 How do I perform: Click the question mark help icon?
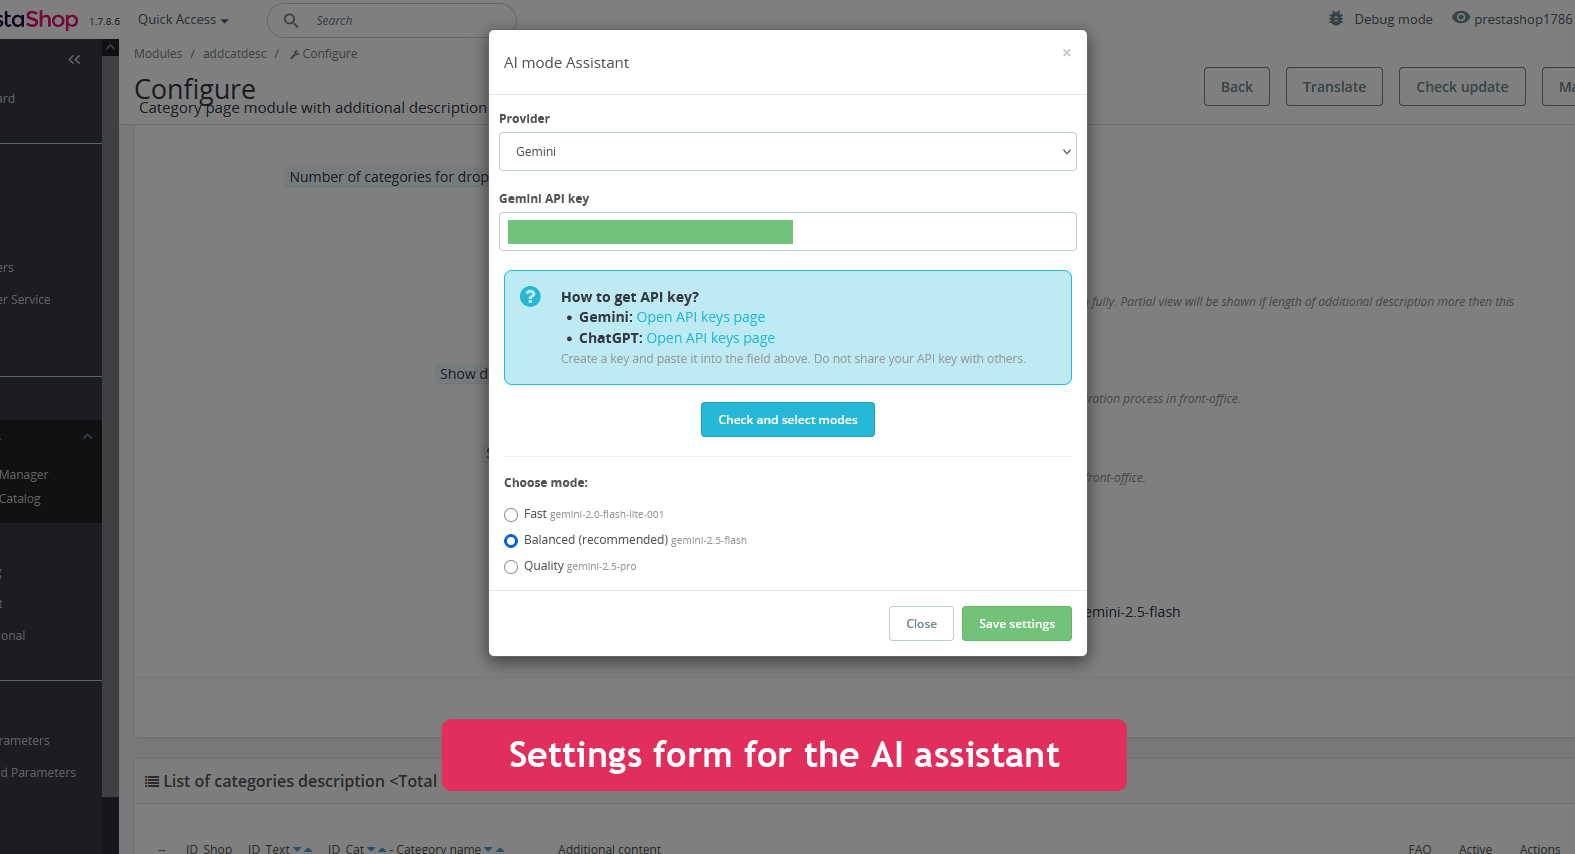(x=530, y=296)
